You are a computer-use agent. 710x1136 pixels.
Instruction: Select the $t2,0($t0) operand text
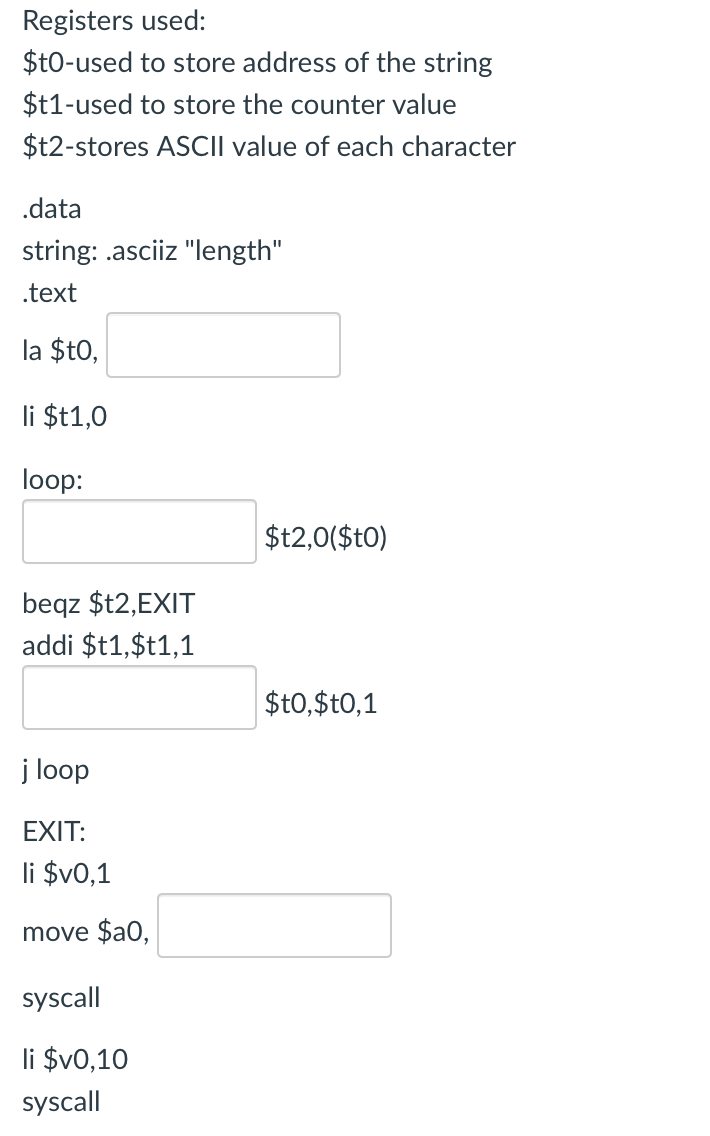click(x=325, y=537)
